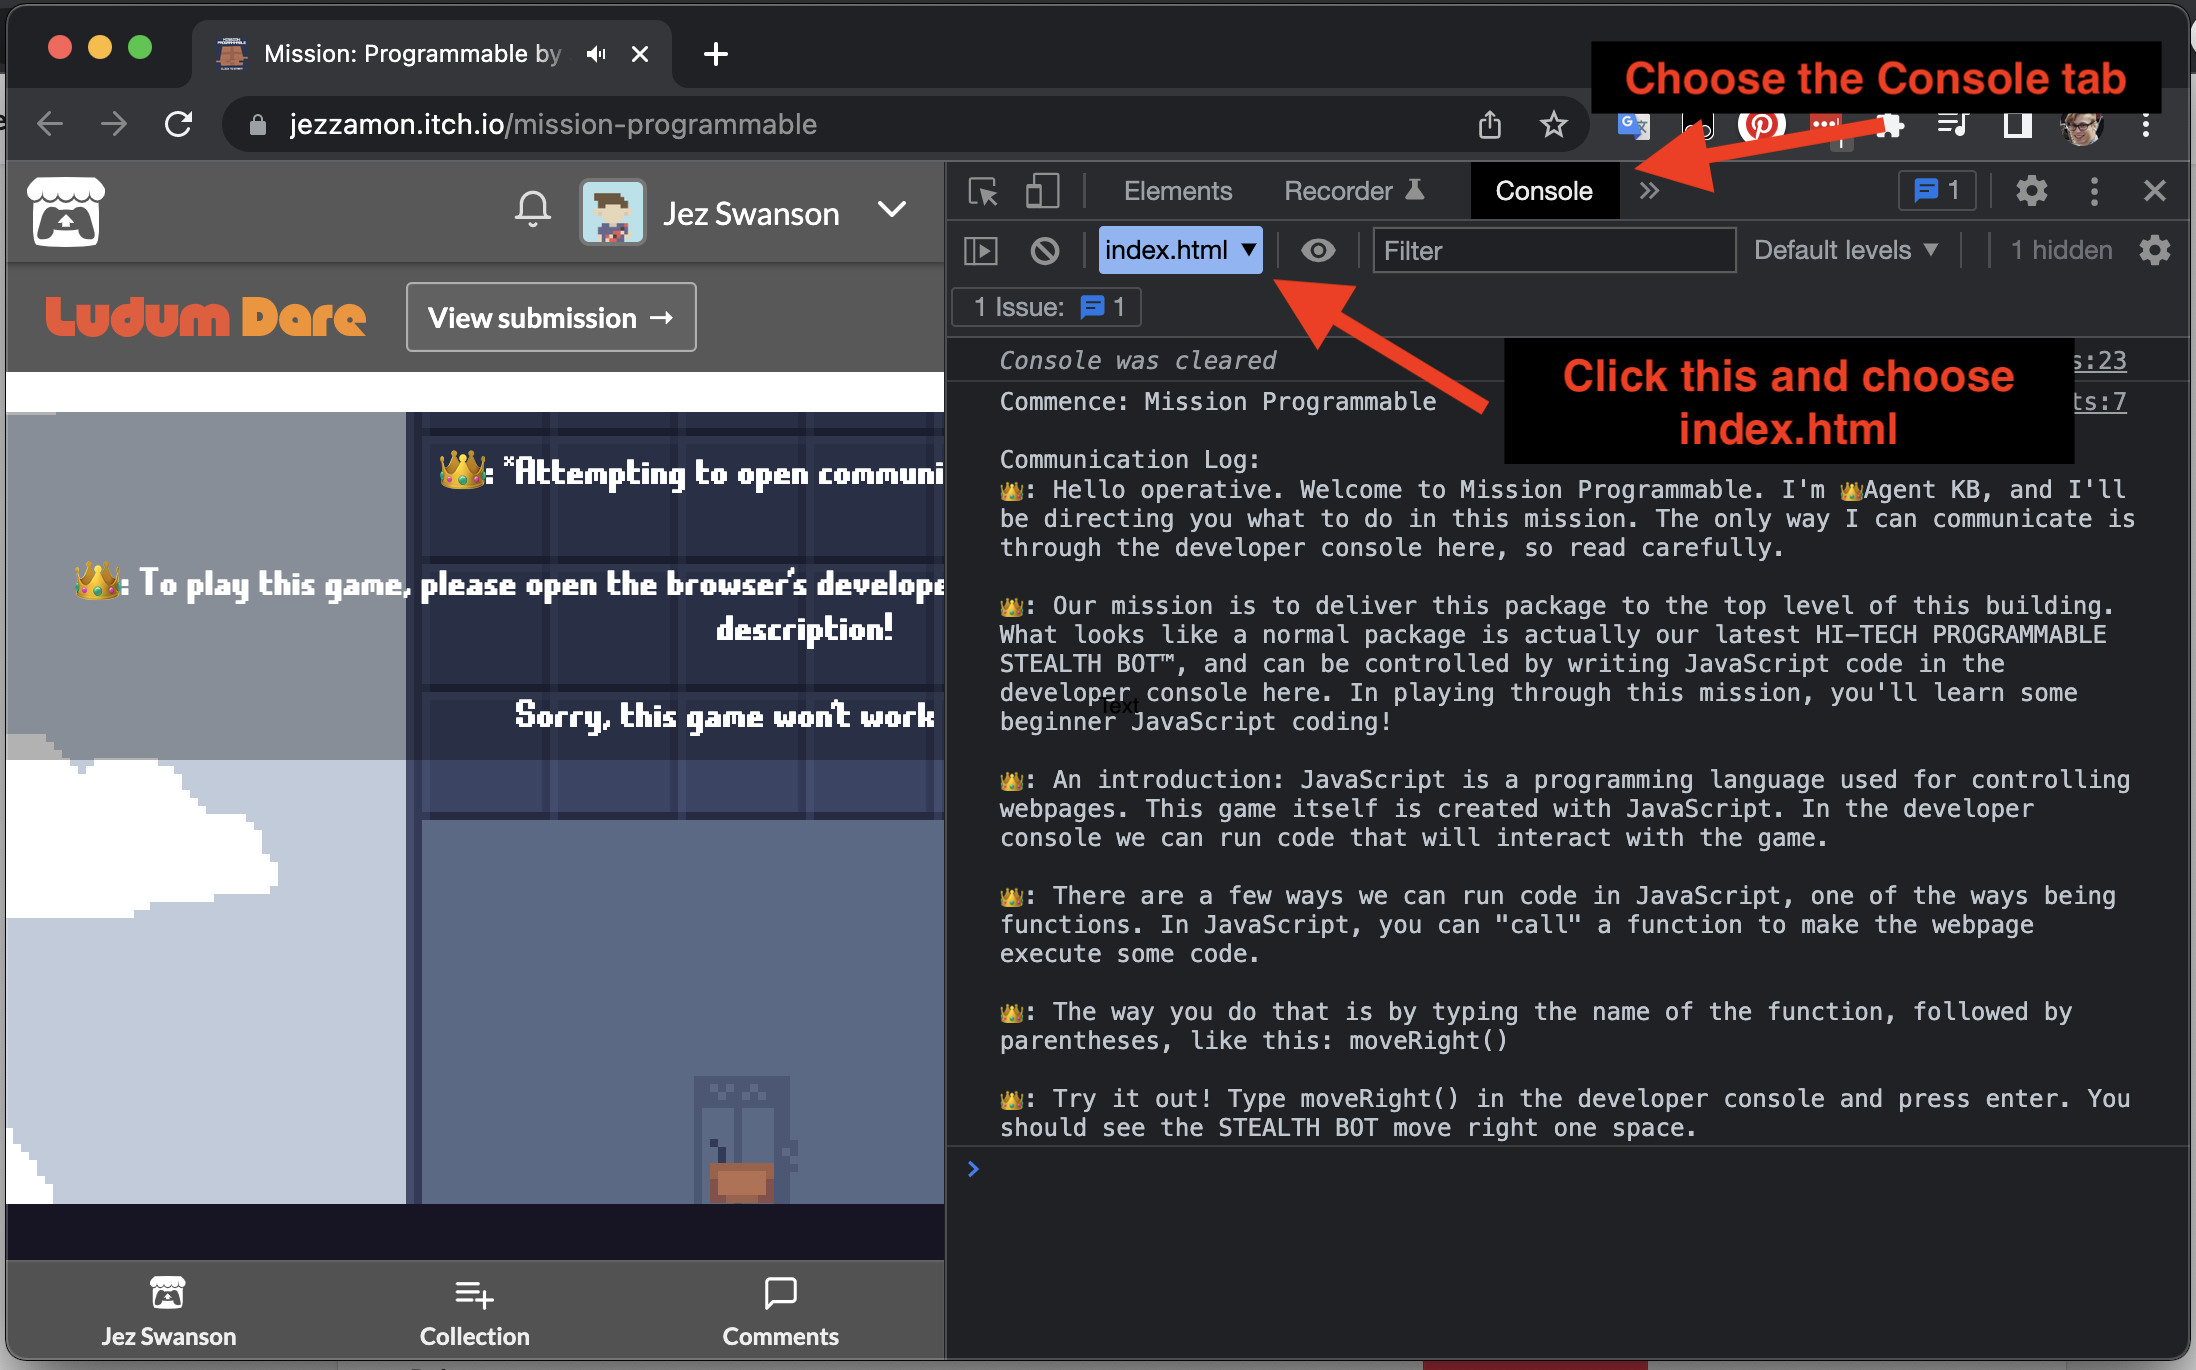Click the View submission button
The width and height of the screenshot is (2196, 1370).
click(551, 317)
